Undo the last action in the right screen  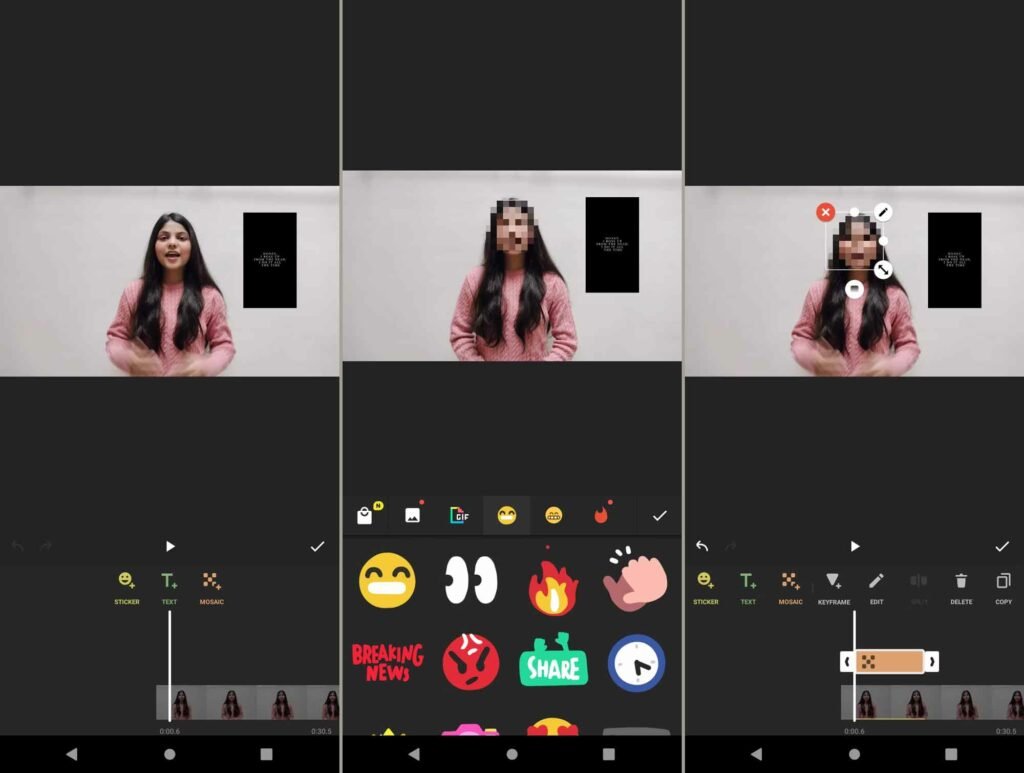point(702,546)
